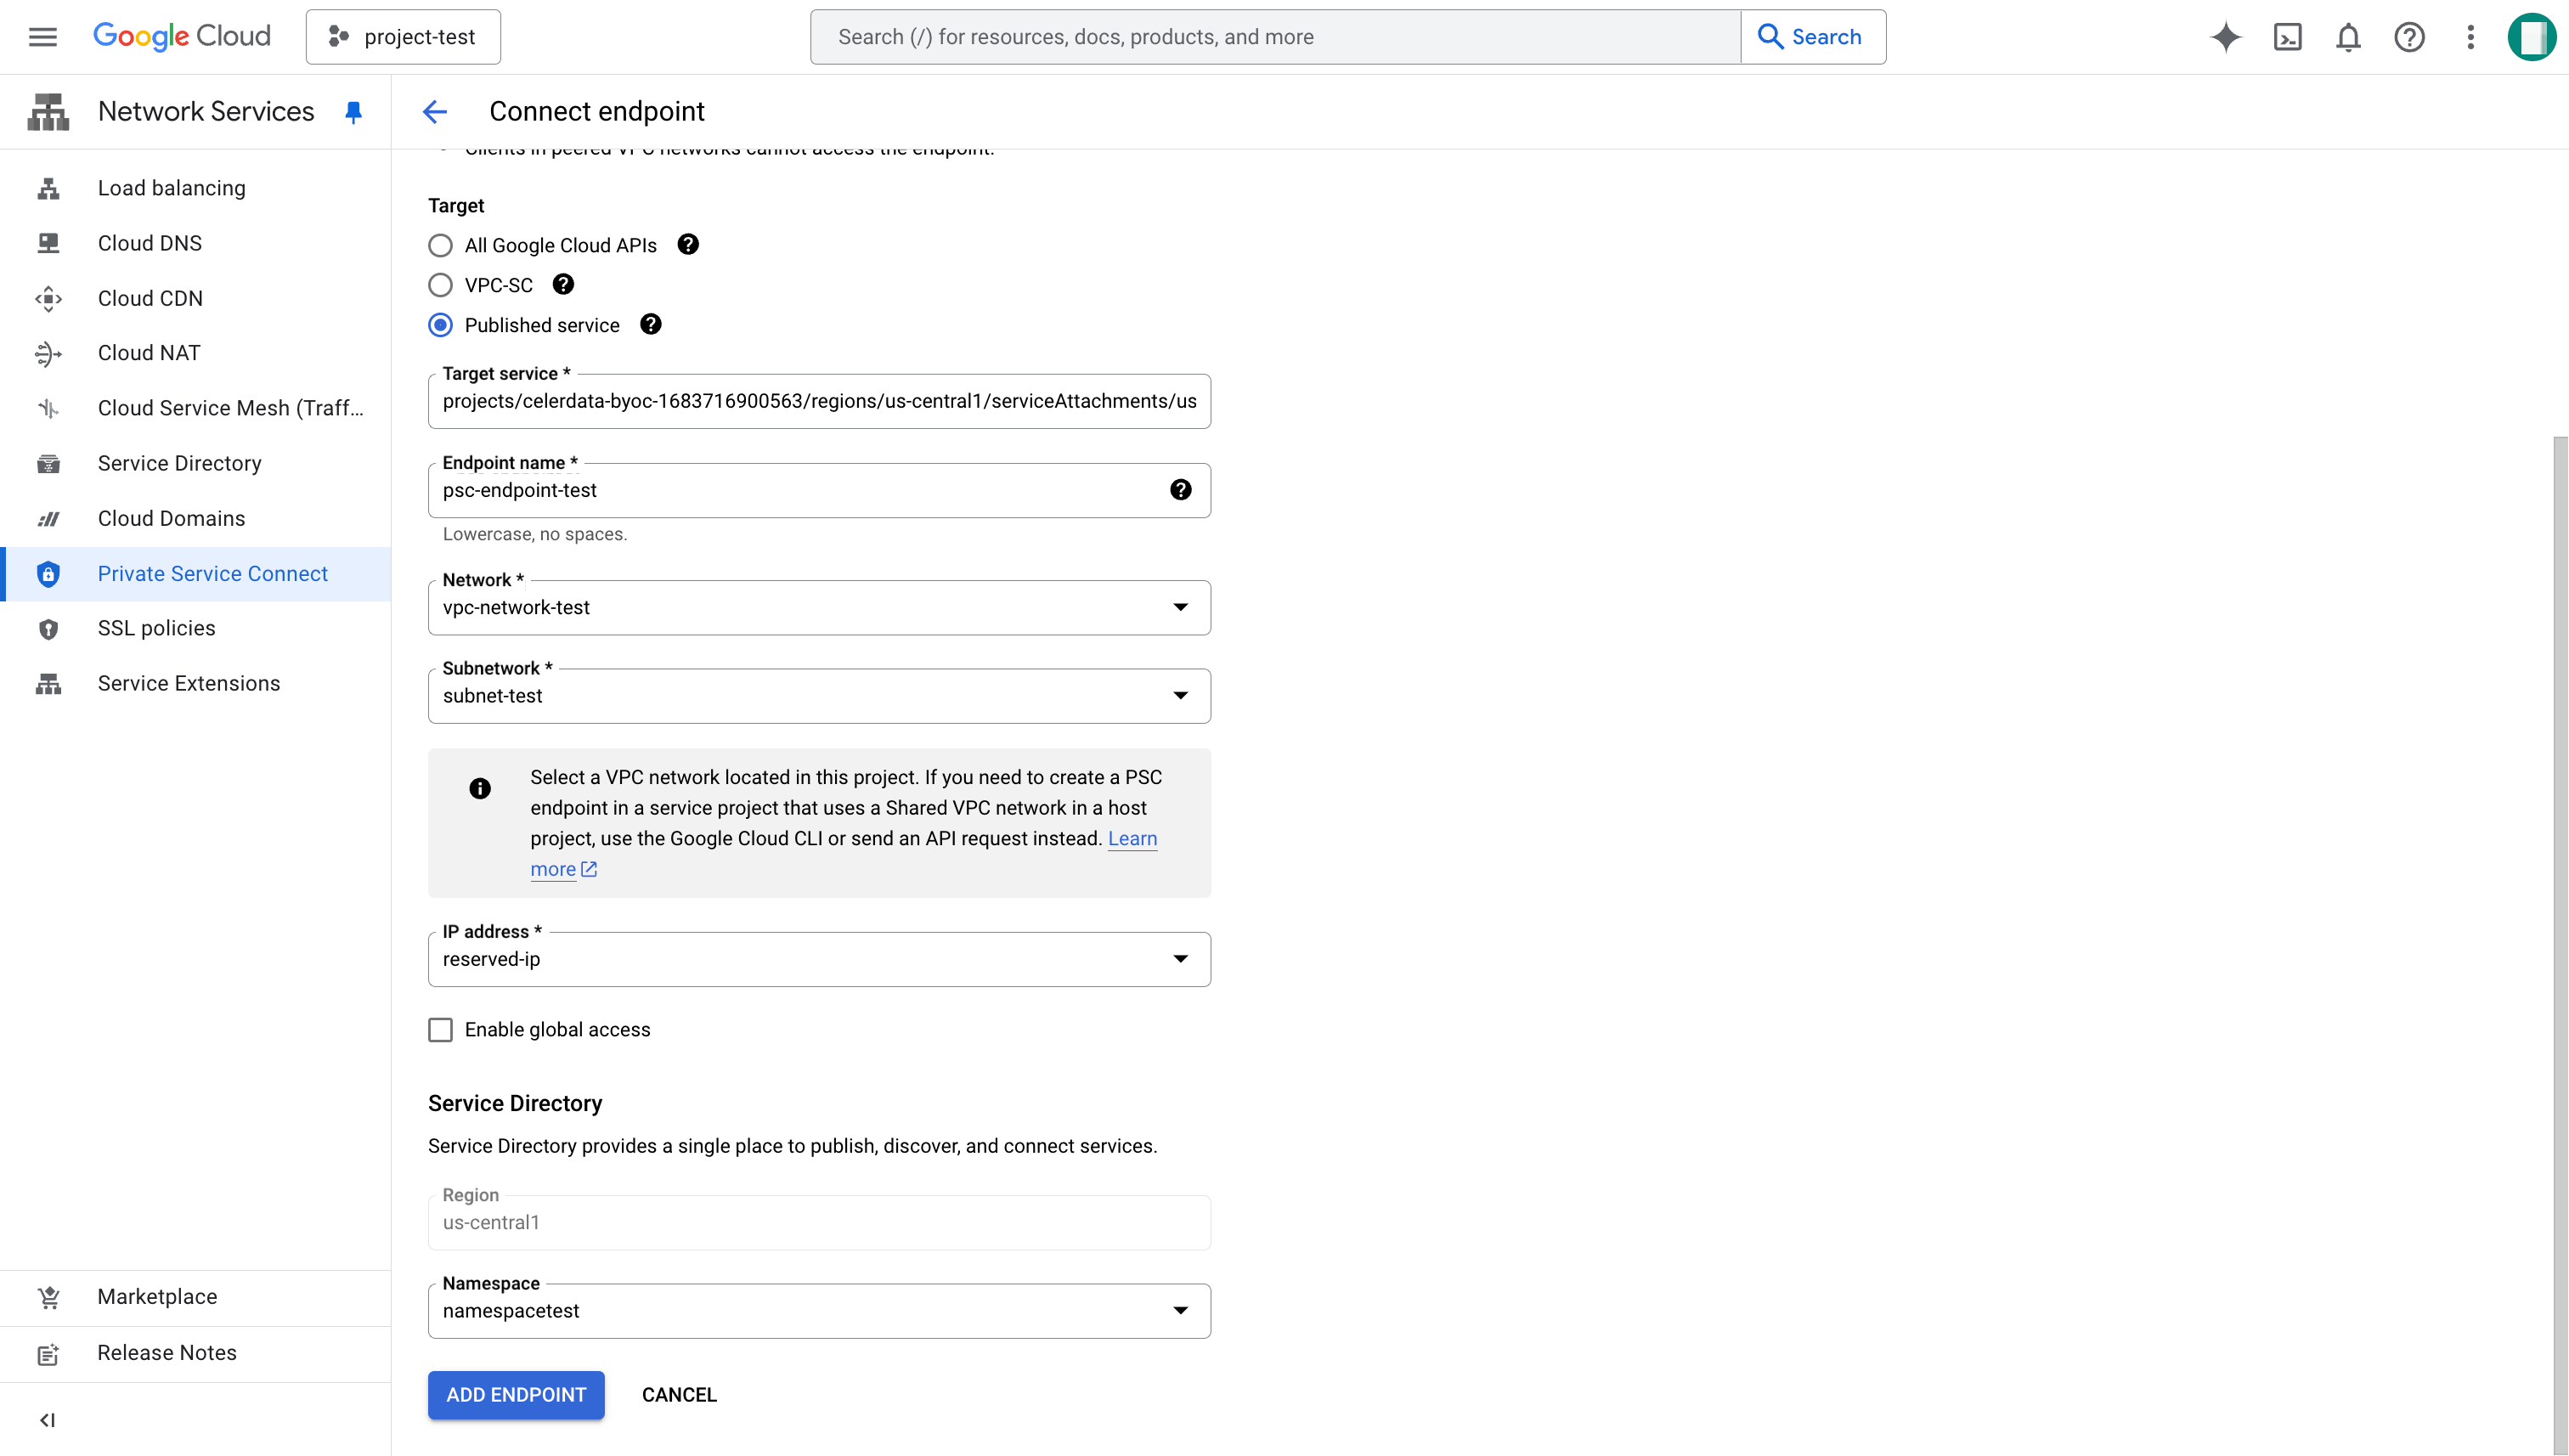2569x1456 pixels.
Task: Follow the Learn more link
Action: pos(1132,839)
